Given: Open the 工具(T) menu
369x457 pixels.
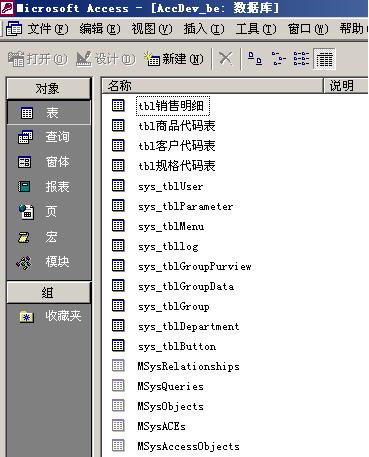Looking at the screenshot, I should pyautogui.click(x=256, y=29).
